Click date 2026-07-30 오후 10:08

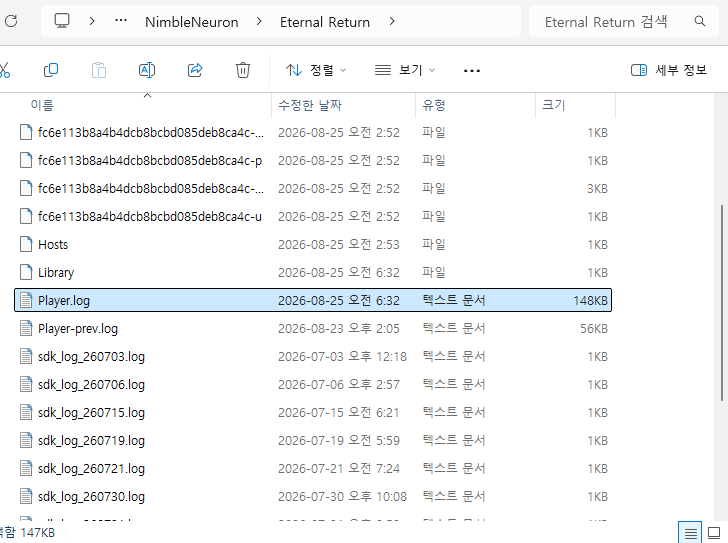point(342,497)
